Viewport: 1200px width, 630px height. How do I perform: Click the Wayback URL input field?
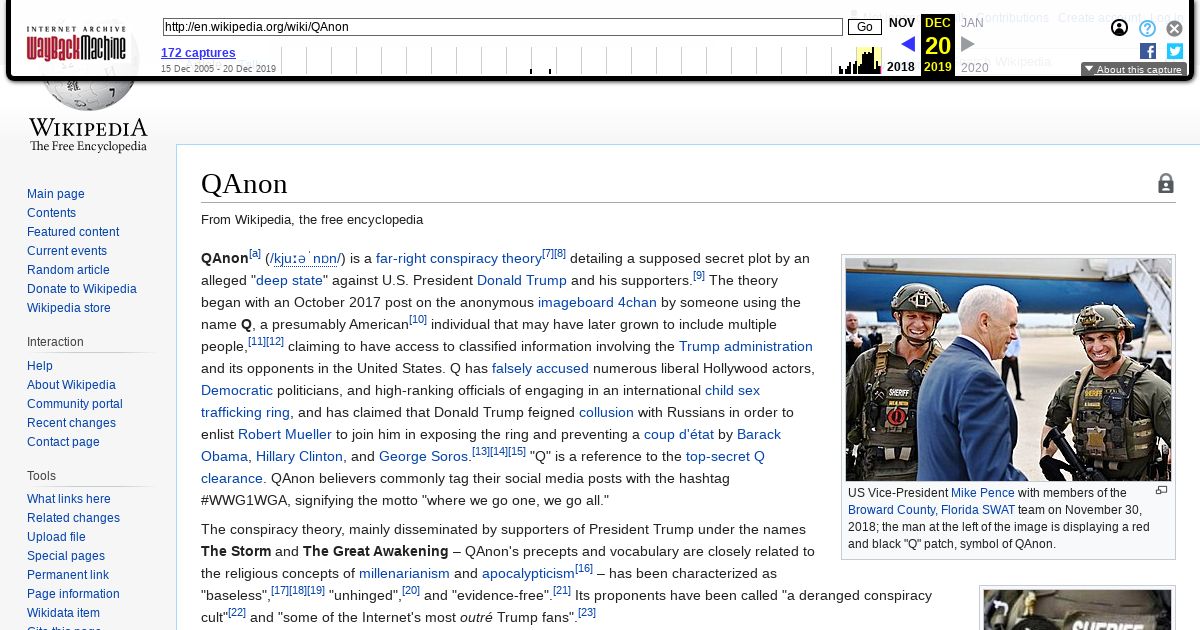(x=502, y=27)
